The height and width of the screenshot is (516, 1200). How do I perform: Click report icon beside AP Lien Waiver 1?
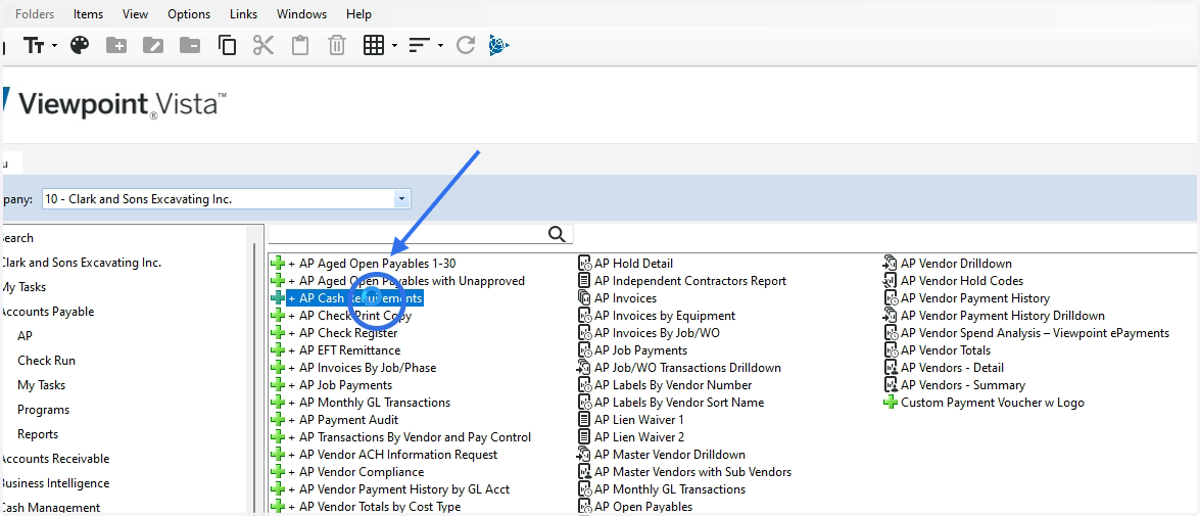585,420
